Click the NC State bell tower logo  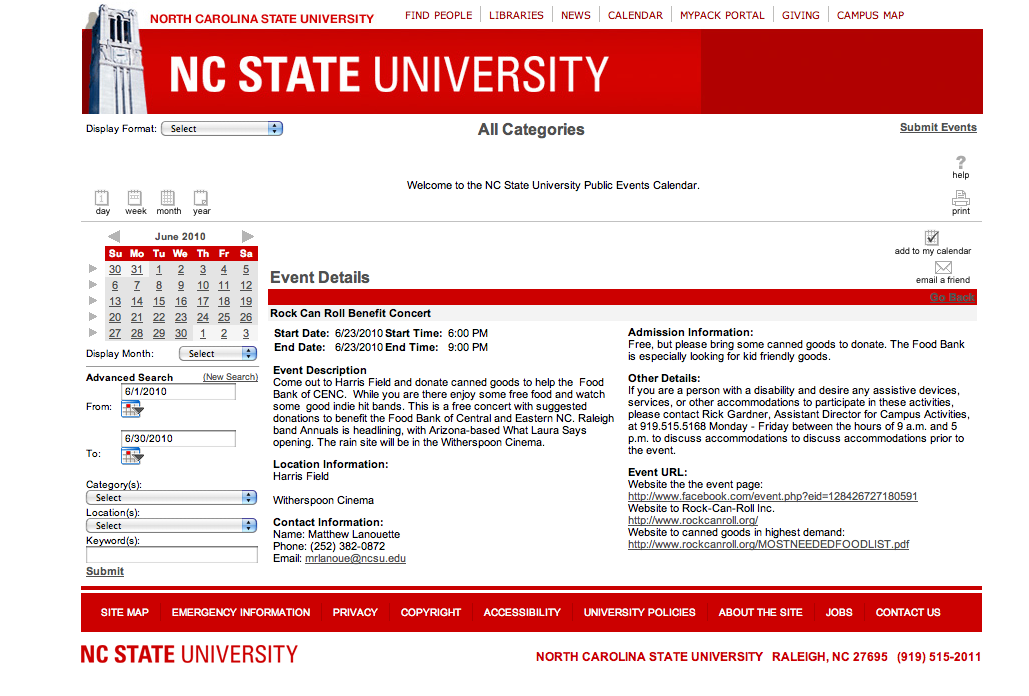116,59
